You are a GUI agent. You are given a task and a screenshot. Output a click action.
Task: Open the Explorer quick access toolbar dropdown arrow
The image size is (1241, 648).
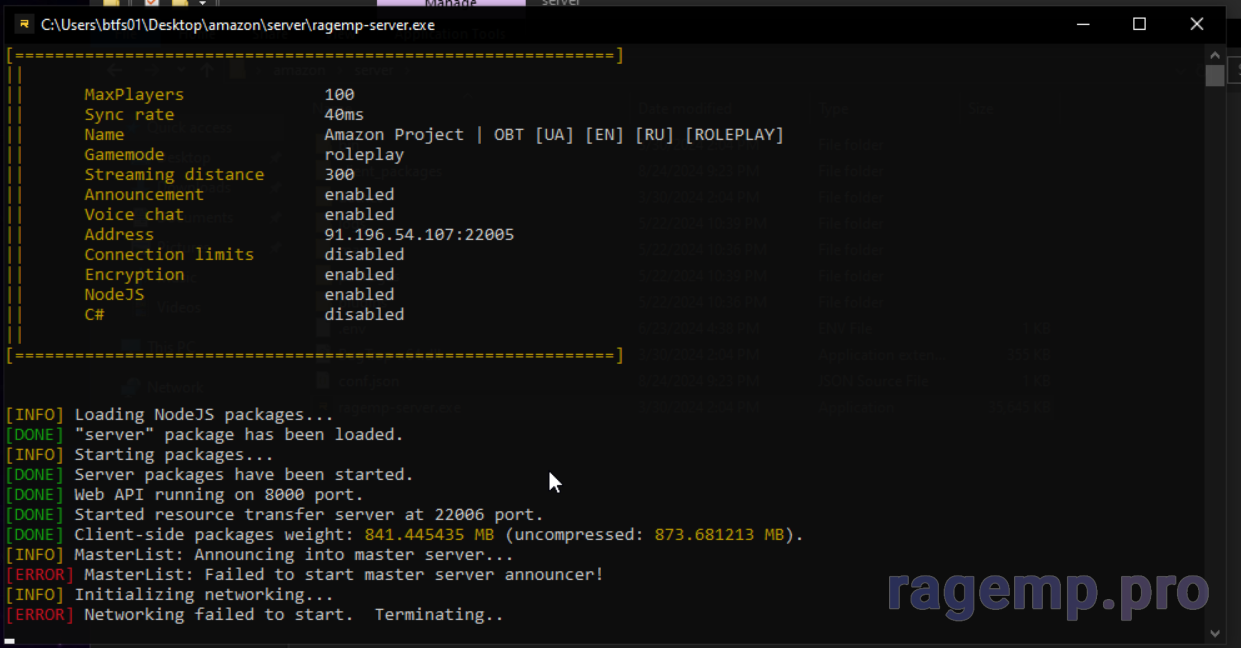click(x=202, y=4)
